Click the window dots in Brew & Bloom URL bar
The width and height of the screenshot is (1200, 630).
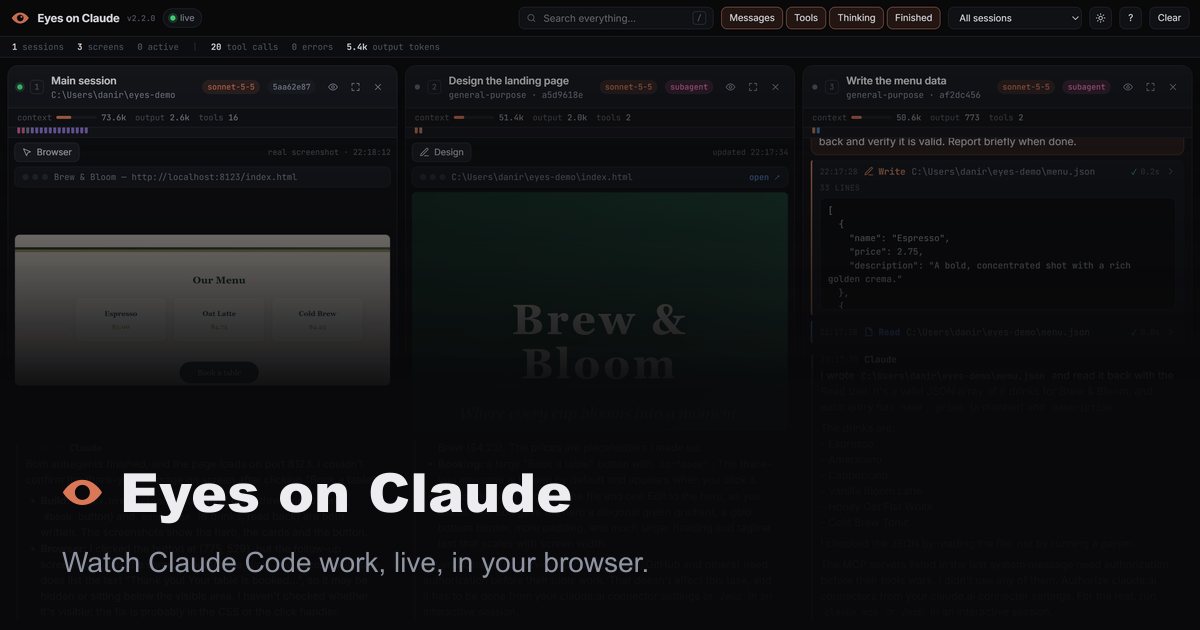pyautogui.click(x=33, y=177)
